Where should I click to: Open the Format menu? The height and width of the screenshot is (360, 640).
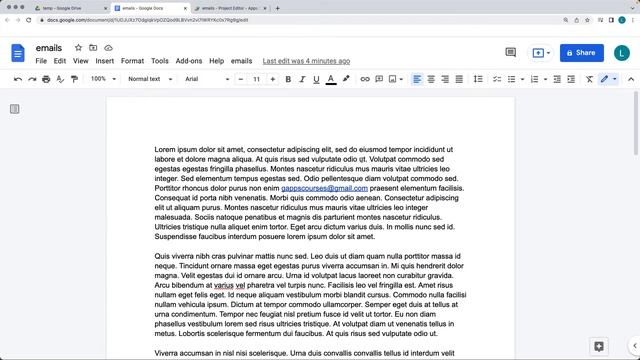132,61
